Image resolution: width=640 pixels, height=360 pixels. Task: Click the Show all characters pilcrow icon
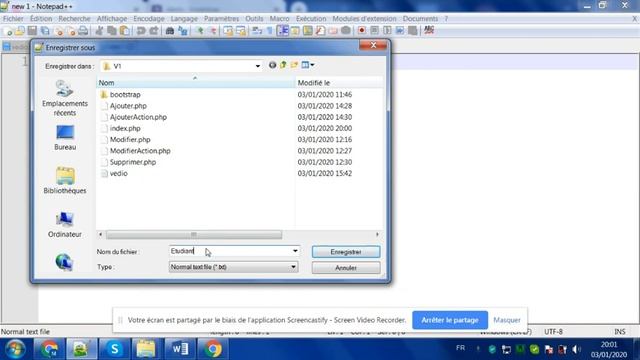tap(269, 31)
